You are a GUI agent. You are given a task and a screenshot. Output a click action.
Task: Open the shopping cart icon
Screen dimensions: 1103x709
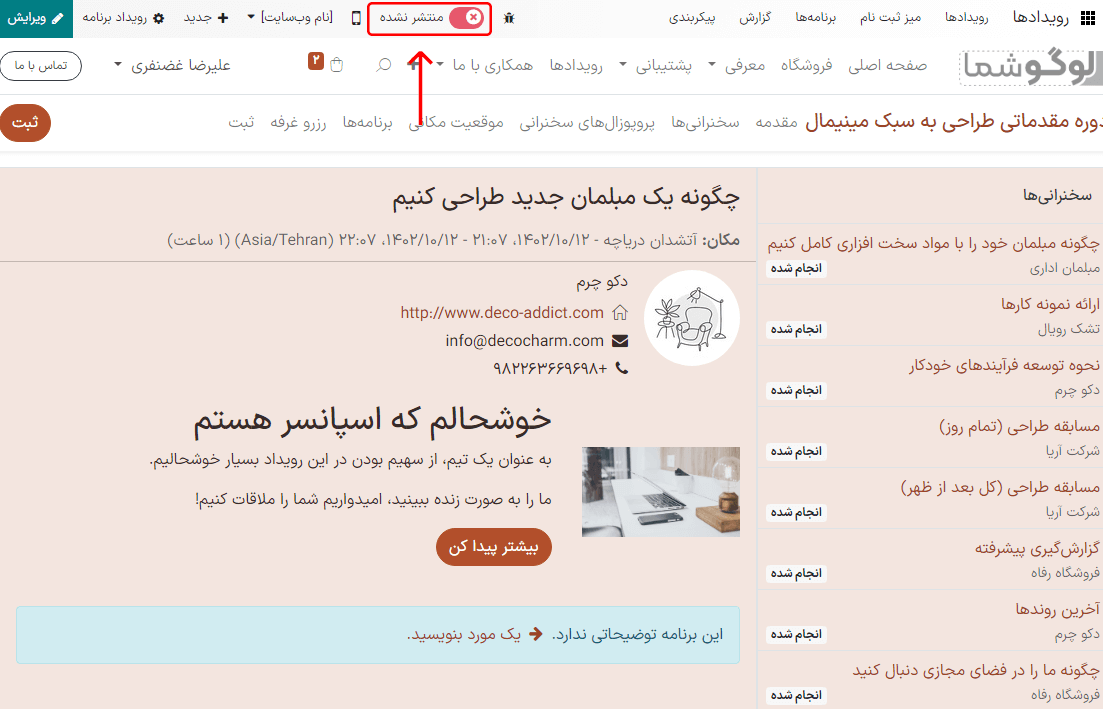point(336,65)
